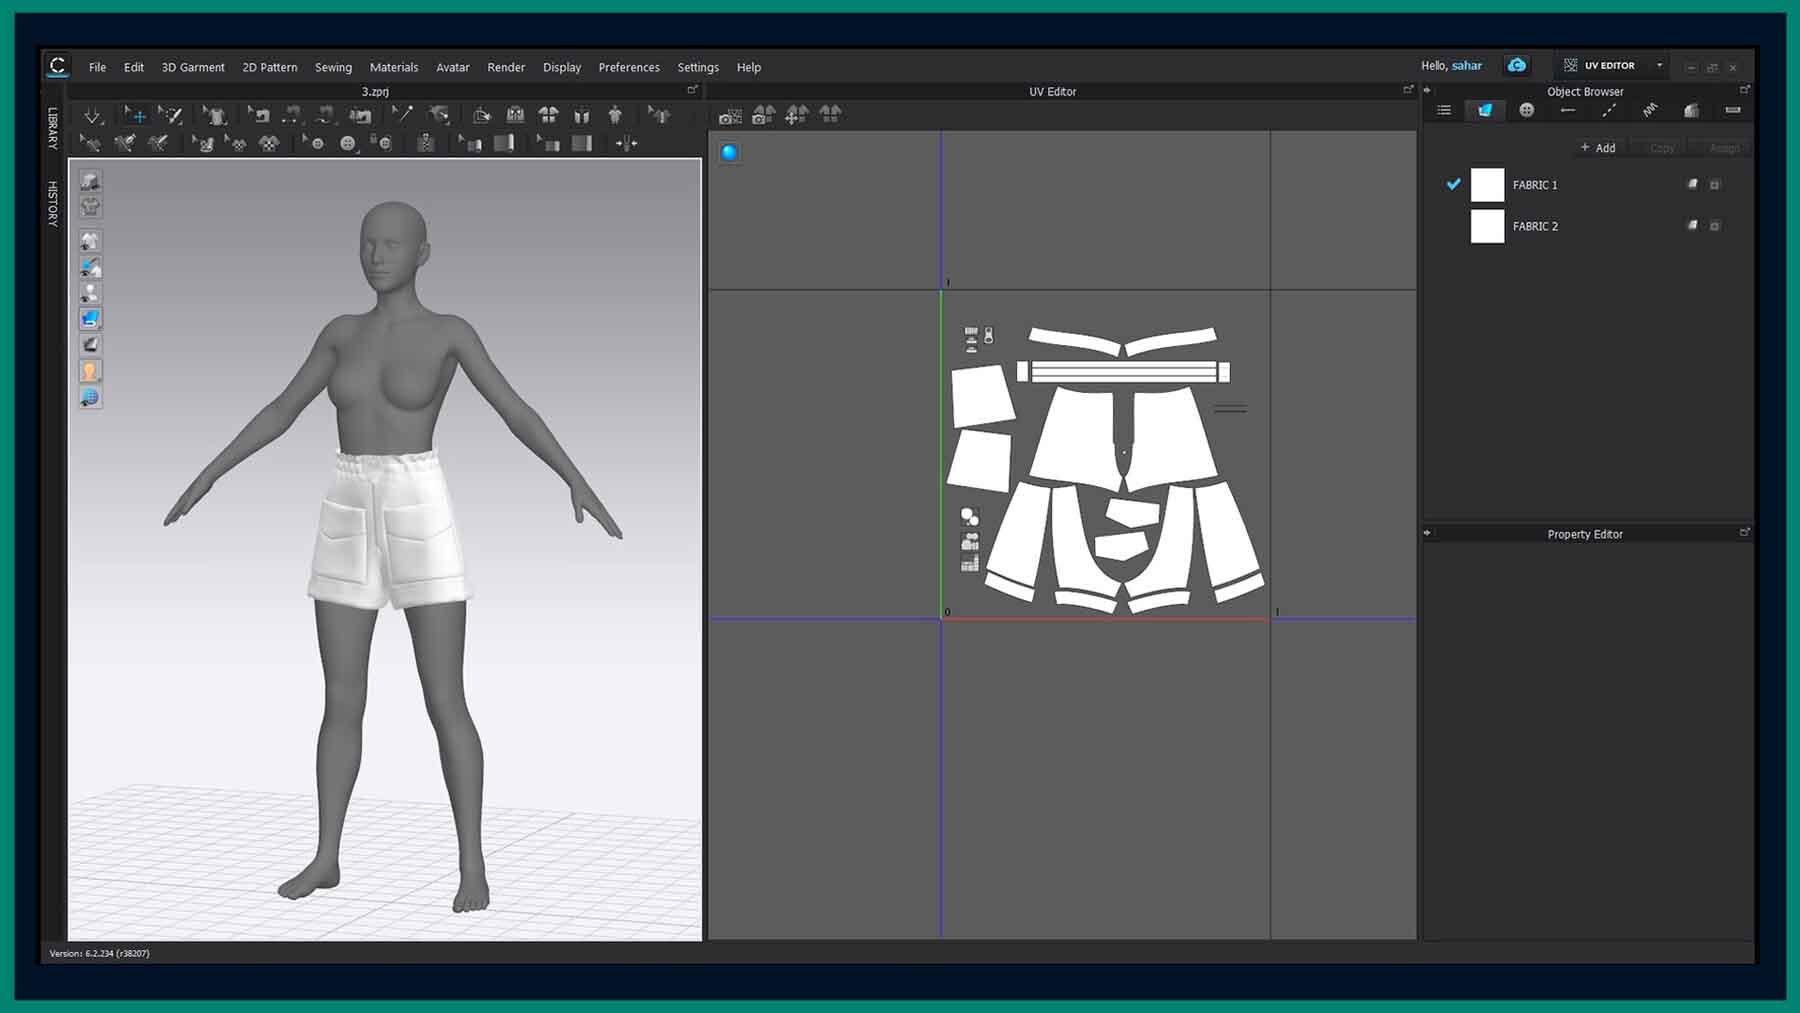Open the Button tab in Object Browser
1800x1013 pixels.
(1526, 110)
